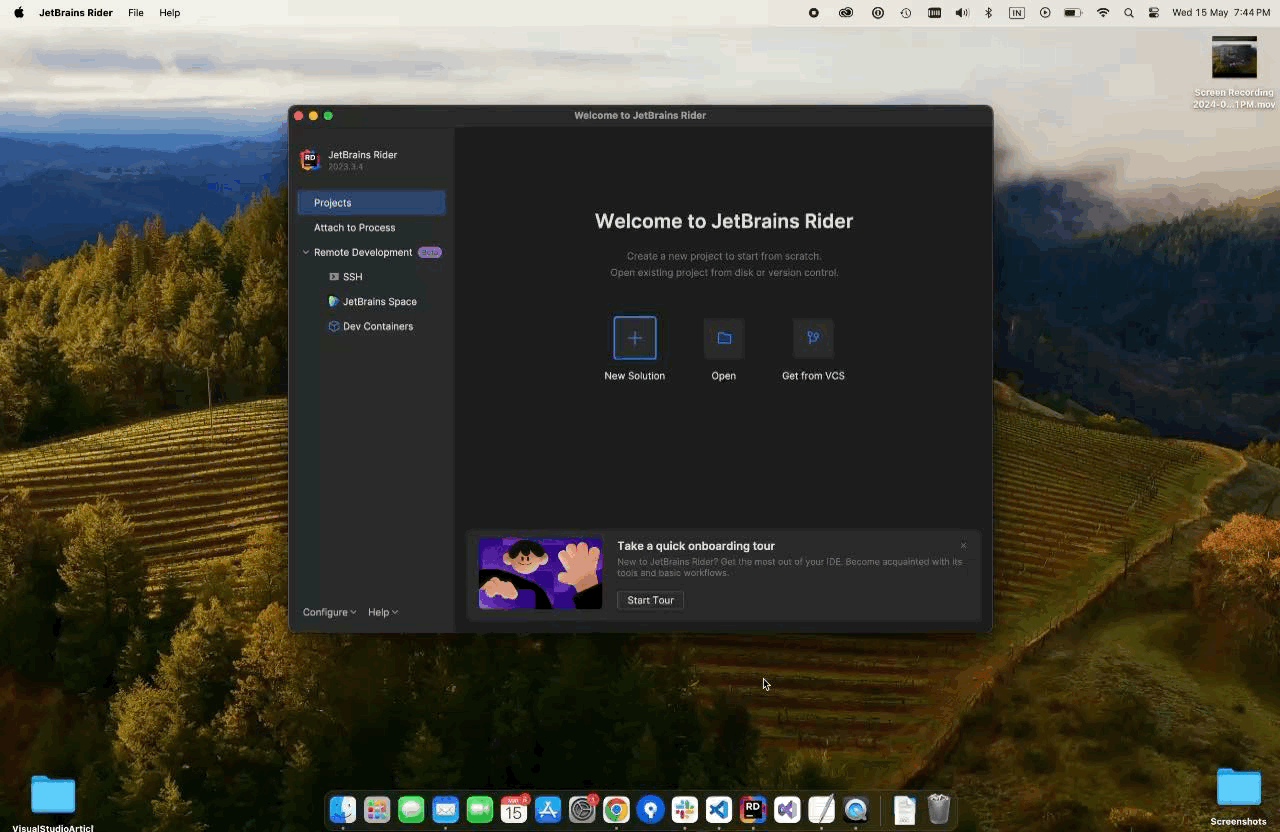Select SSH under Remote Development

pos(352,277)
